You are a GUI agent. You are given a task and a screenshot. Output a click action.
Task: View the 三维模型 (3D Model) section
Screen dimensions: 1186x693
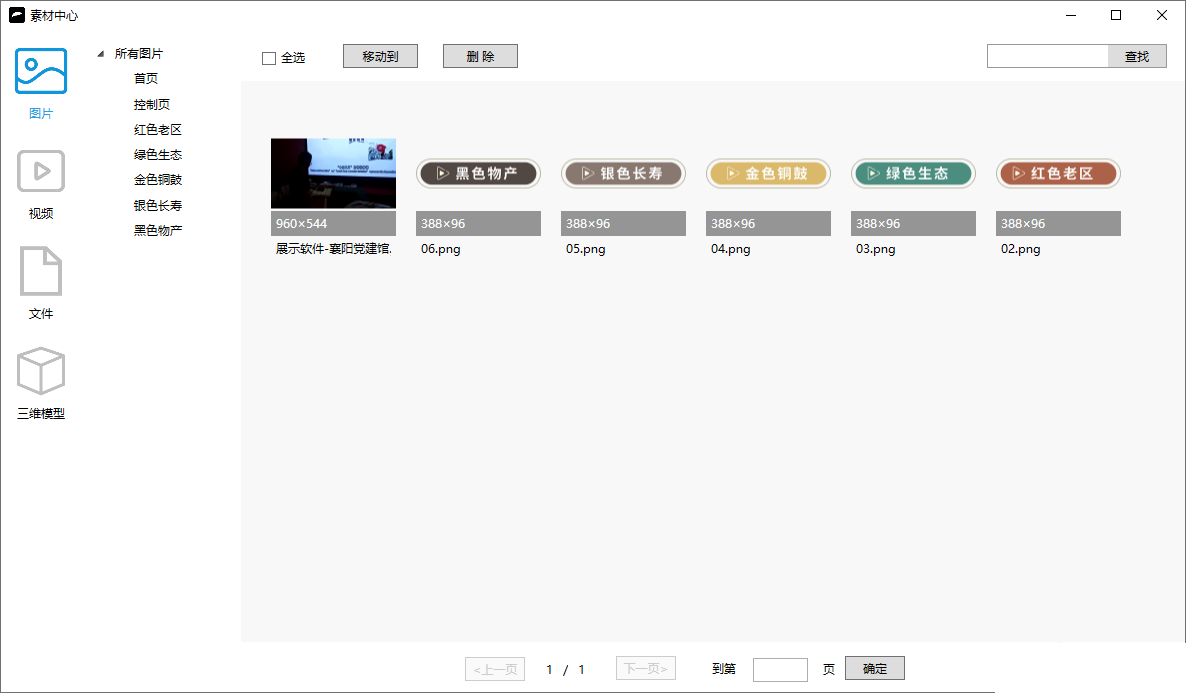[41, 371]
